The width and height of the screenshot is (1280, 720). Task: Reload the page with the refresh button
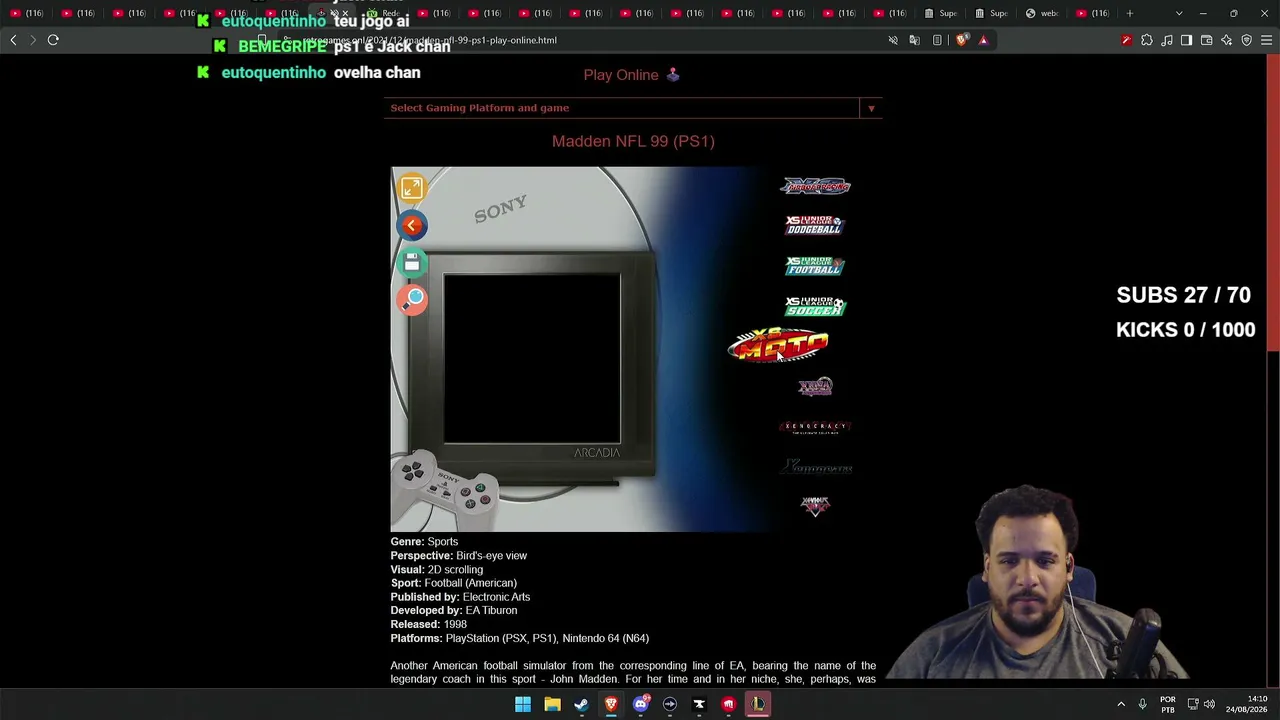pos(53,40)
